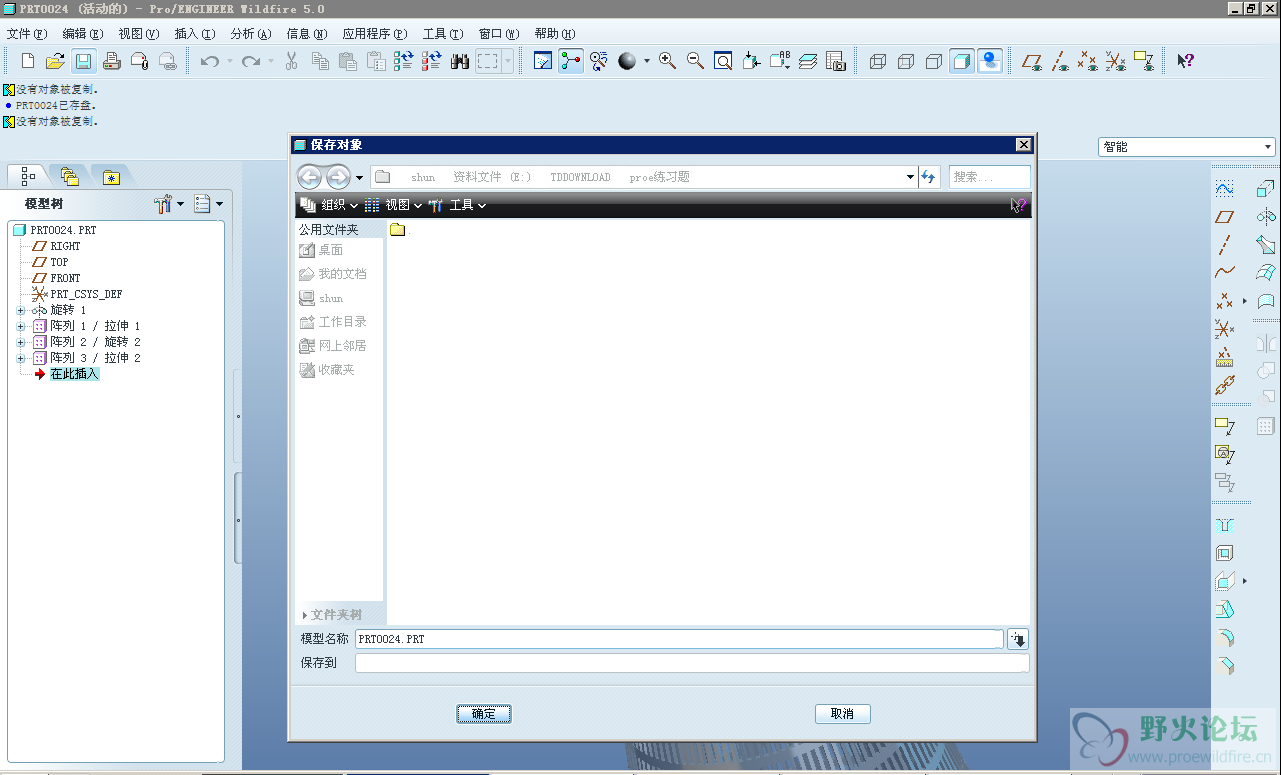Select the Coordinate System tool in right toolbar
The height and width of the screenshot is (775, 1281).
tap(1224, 328)
